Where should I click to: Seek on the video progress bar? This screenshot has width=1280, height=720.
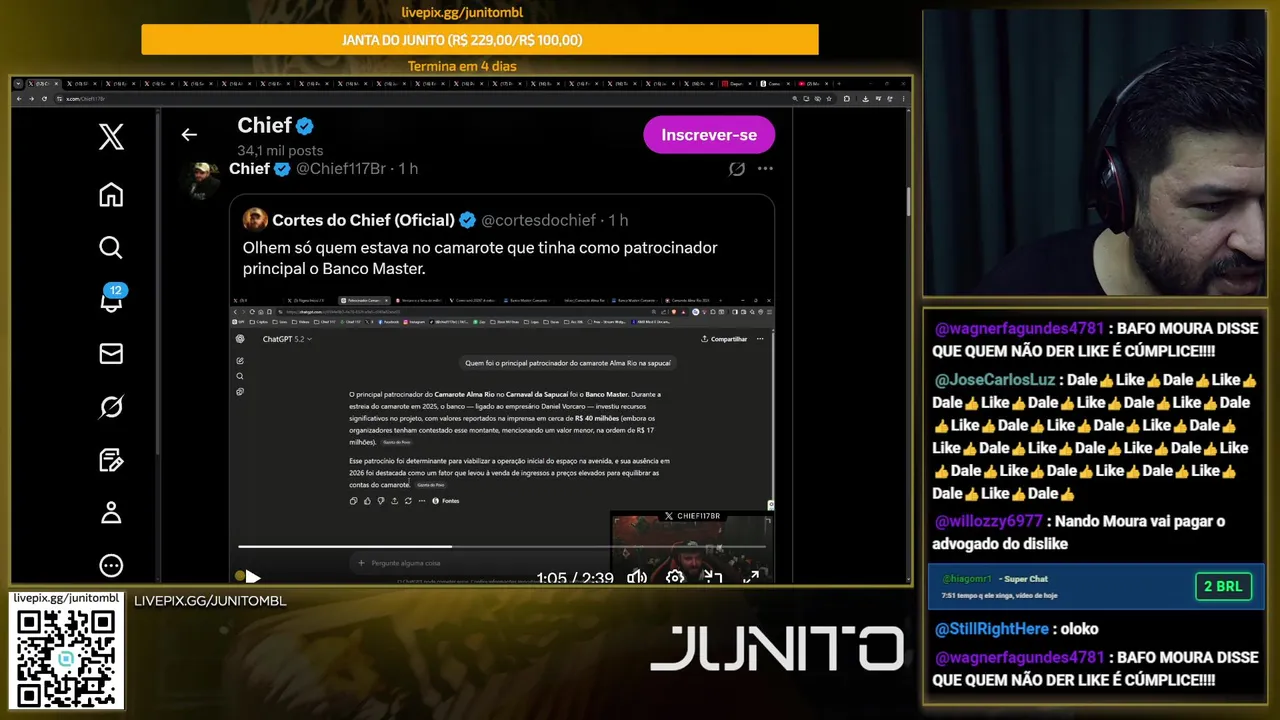(502, 547)
